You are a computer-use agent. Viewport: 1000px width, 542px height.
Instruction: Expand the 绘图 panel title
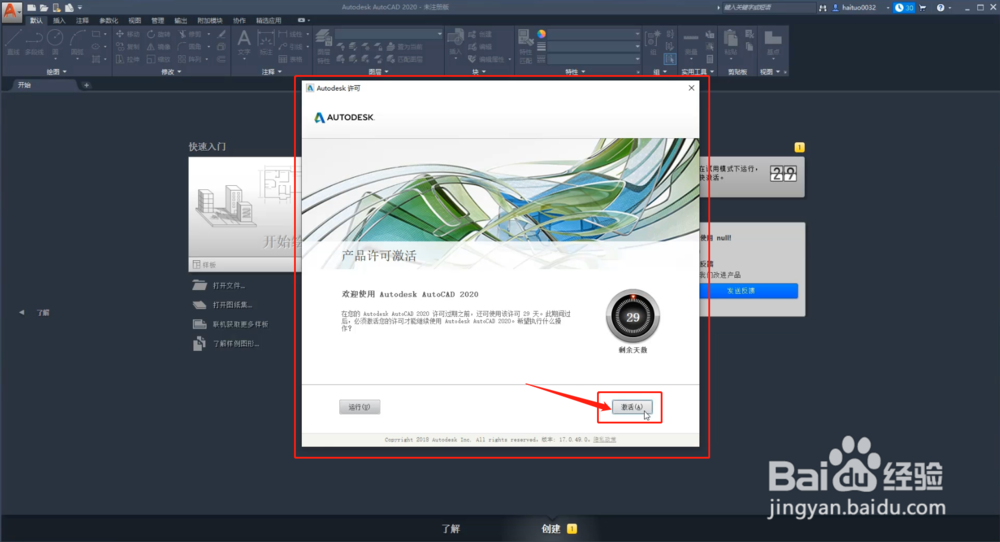click(56, 71)
